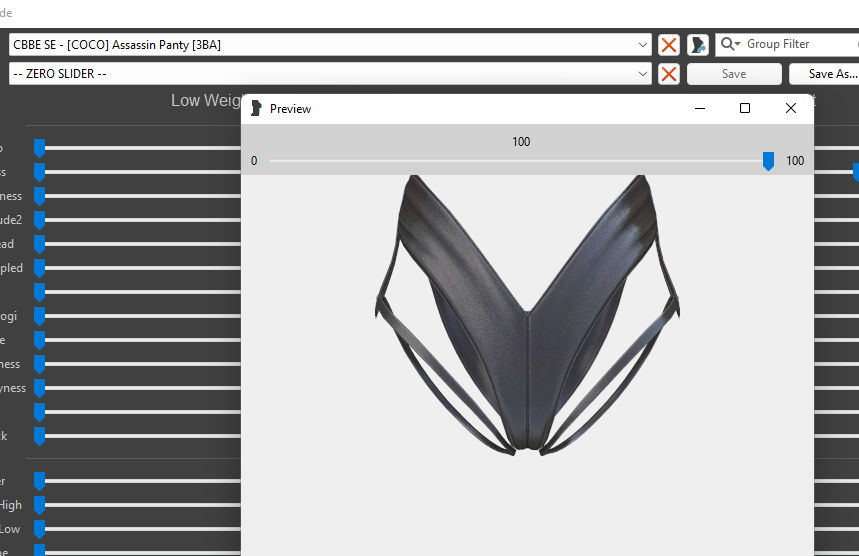
Task: Click the slider handle beside the 'High' label
Action: pos(40,505)
